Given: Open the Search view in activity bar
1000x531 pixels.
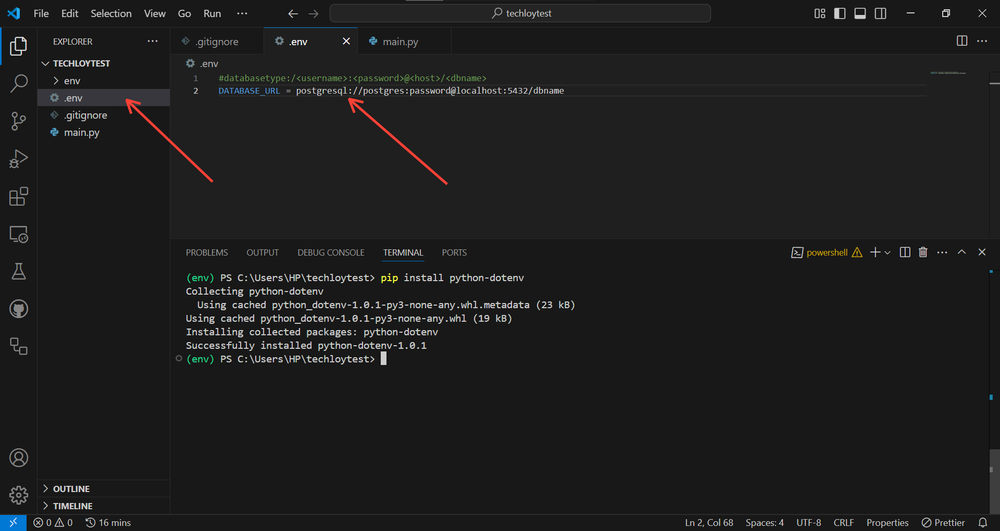Looking at the screenshot, I should point(18,83).
